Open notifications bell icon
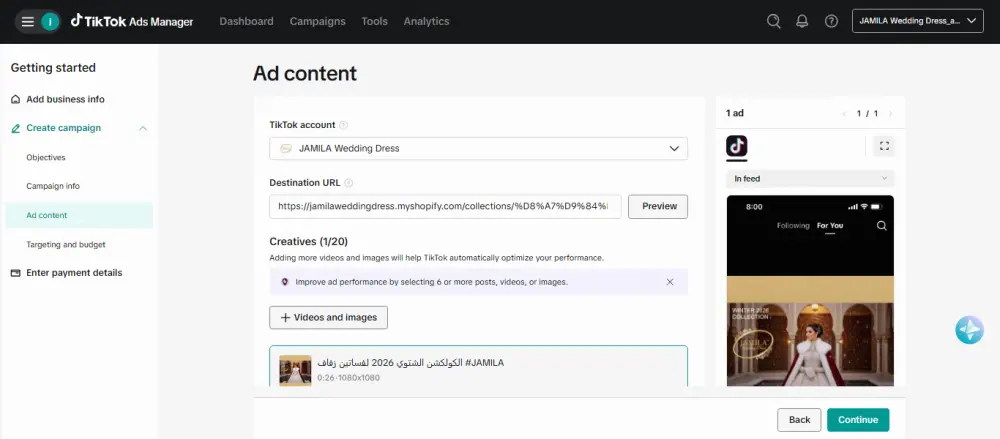Image resolution: width=1000 pixels, height=439 pixels. pos(802,21)
